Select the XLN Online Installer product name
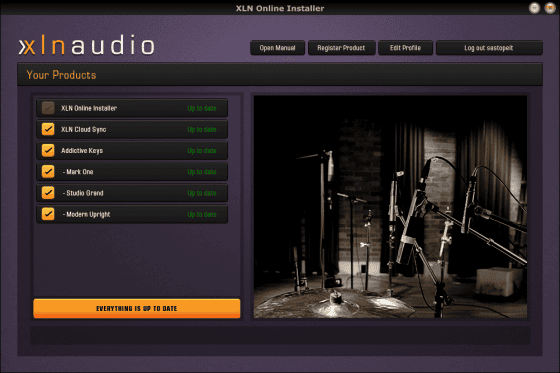560x373 pixels. click(89, 108)
